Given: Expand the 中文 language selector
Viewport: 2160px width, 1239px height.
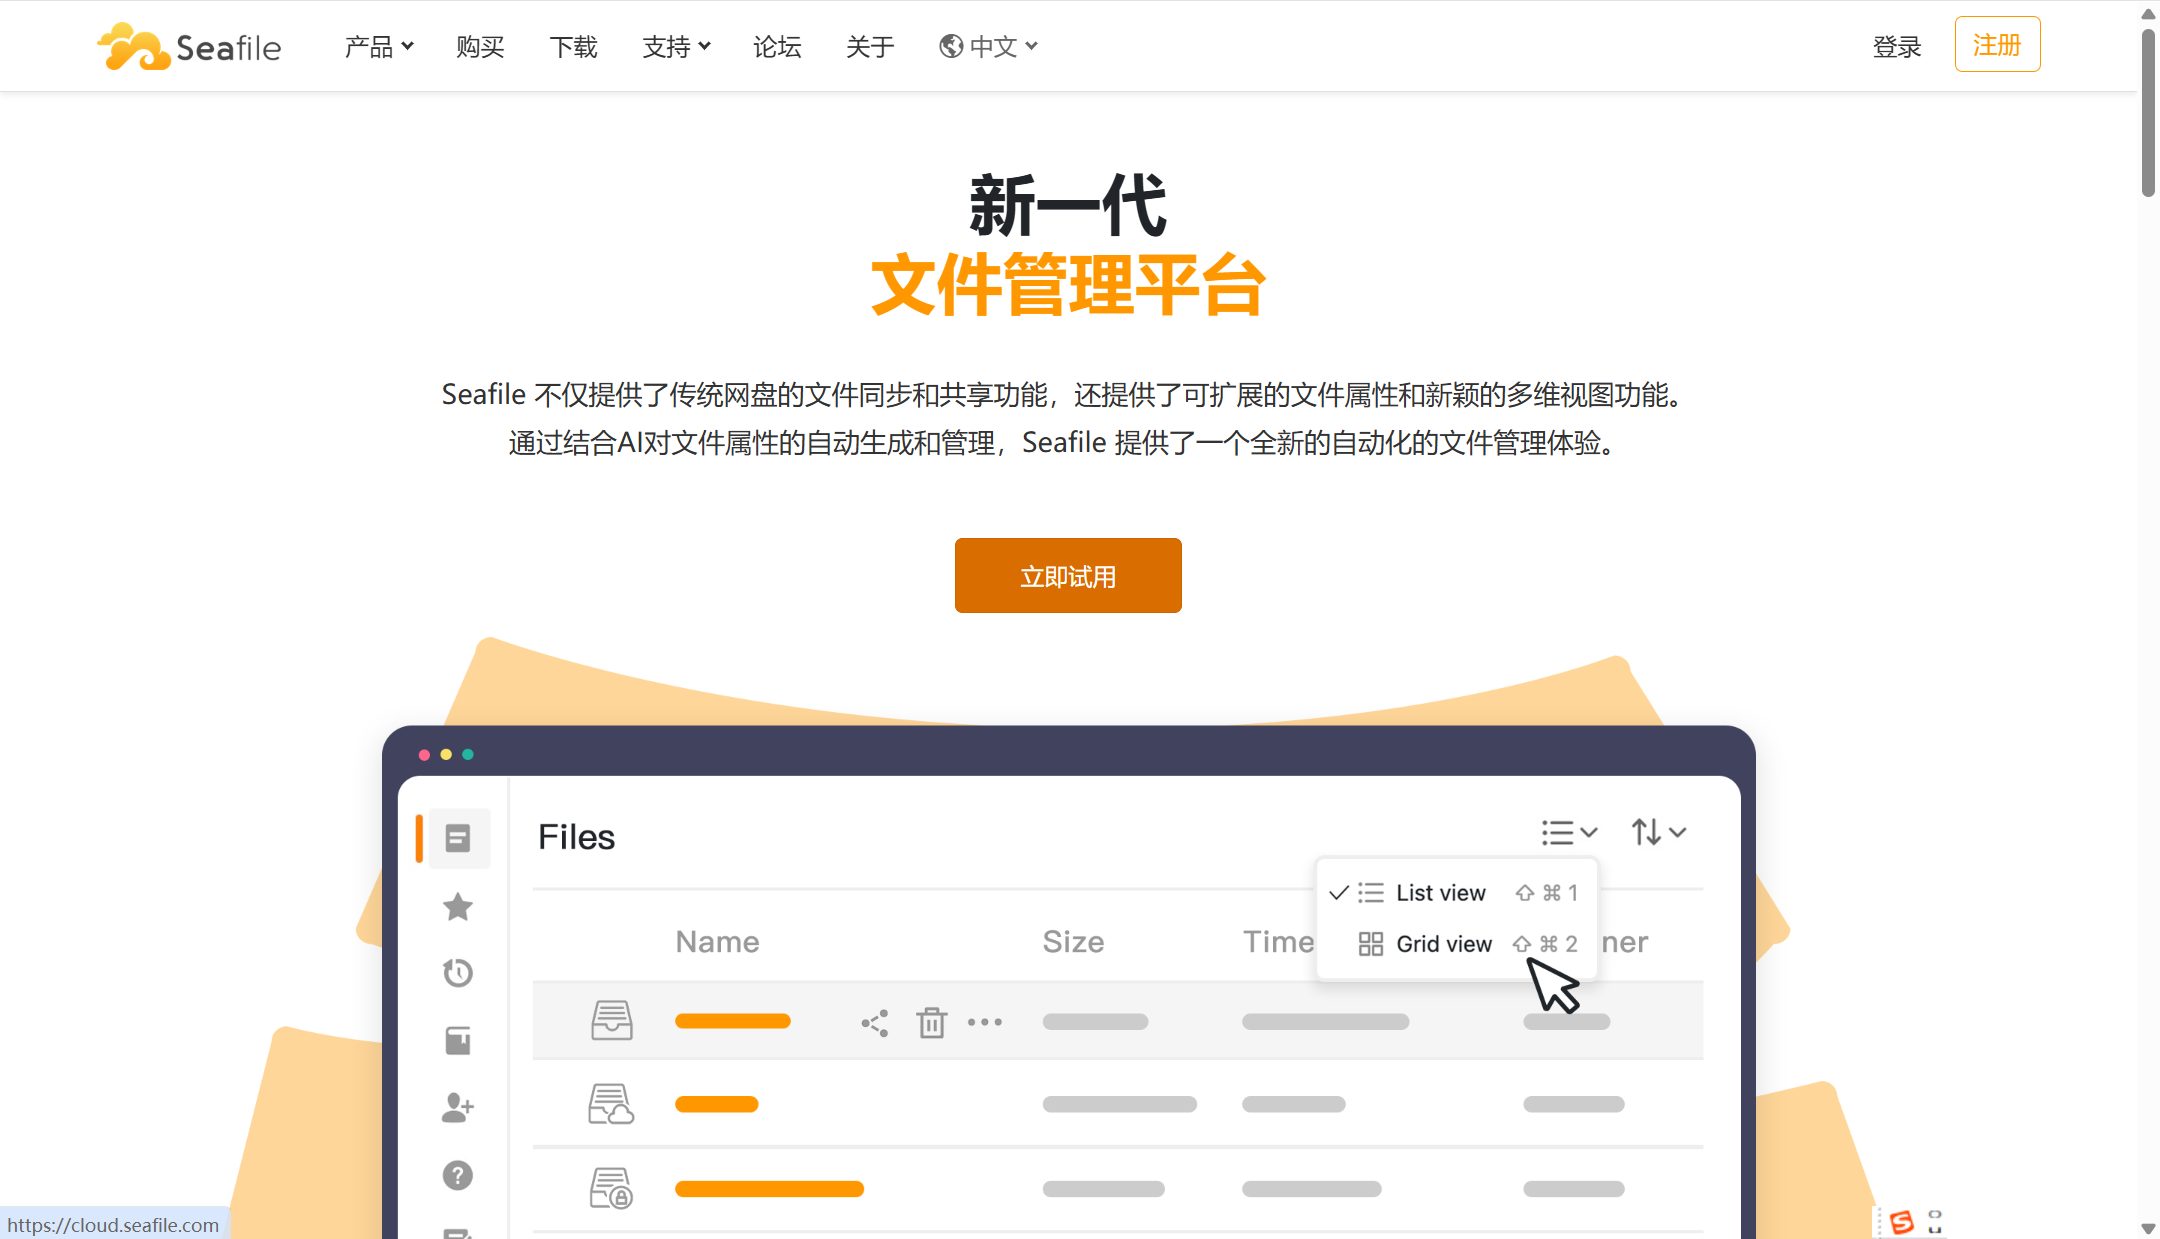Looking at the screenshot, I should pyautogui.click(x=992, y=46).
